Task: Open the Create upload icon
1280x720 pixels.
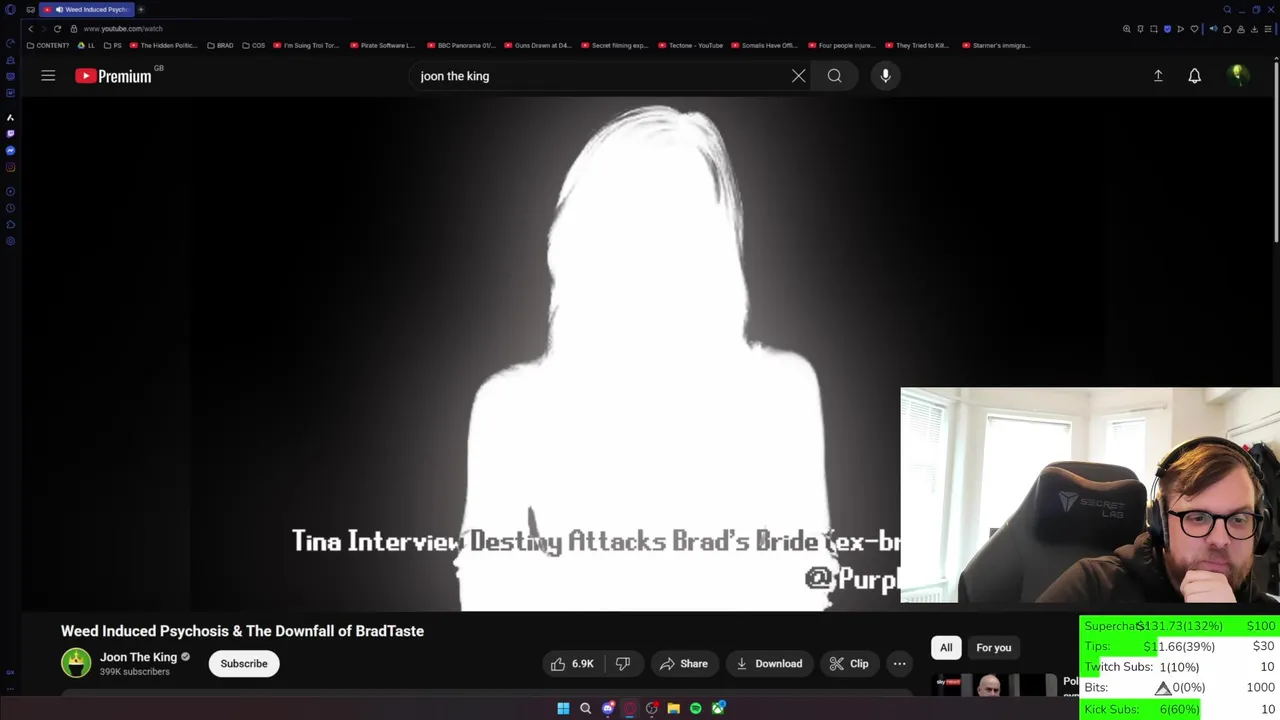Action: coord(1158,76)
